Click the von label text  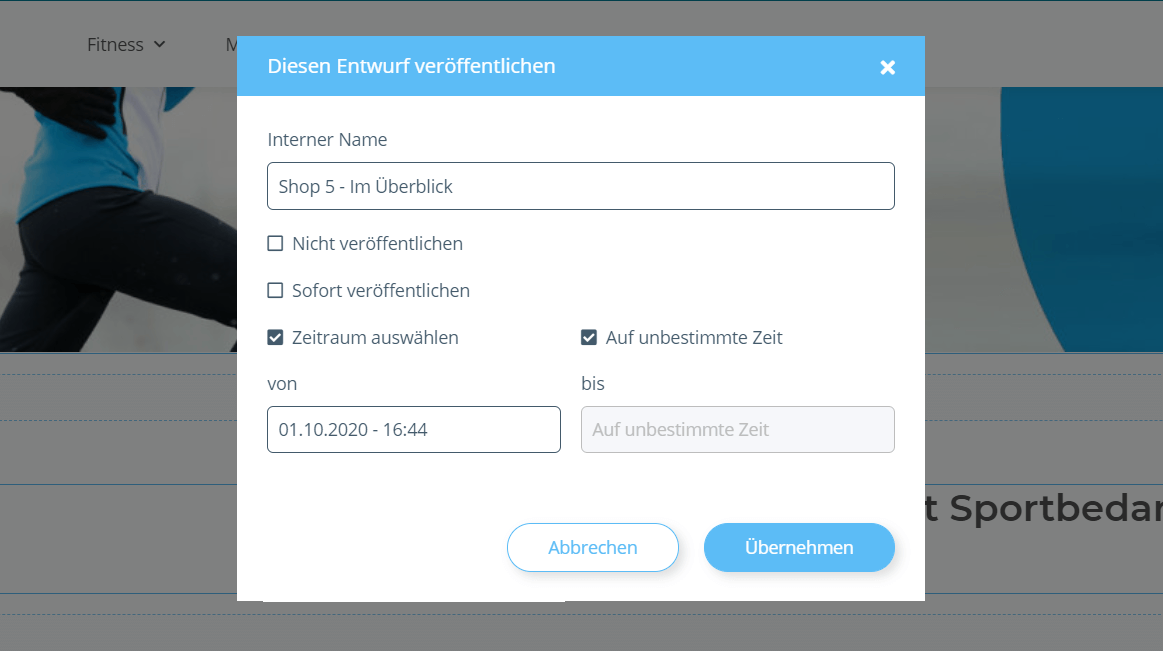[x=282, y=384]
